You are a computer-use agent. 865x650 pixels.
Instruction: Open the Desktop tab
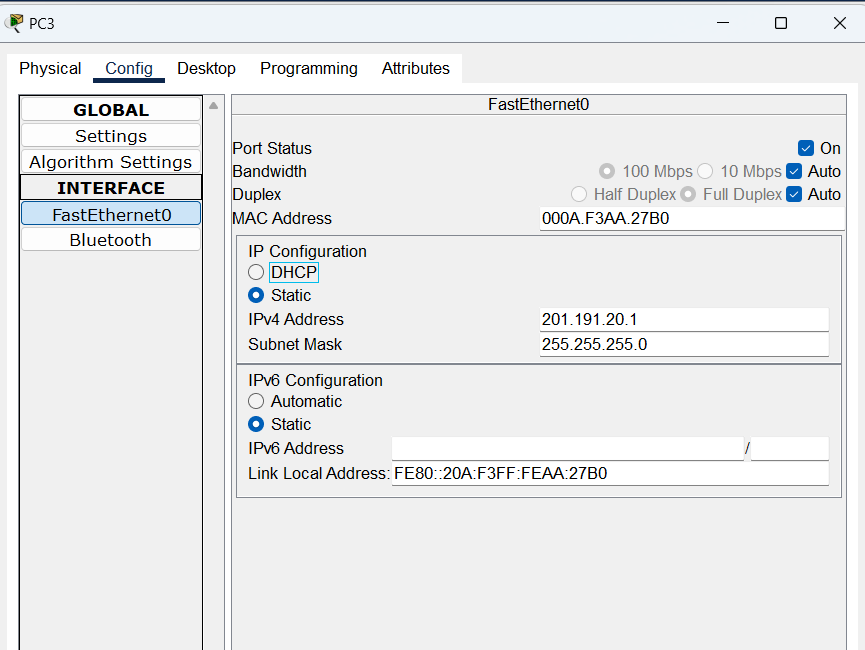click(x=206, y=69)
